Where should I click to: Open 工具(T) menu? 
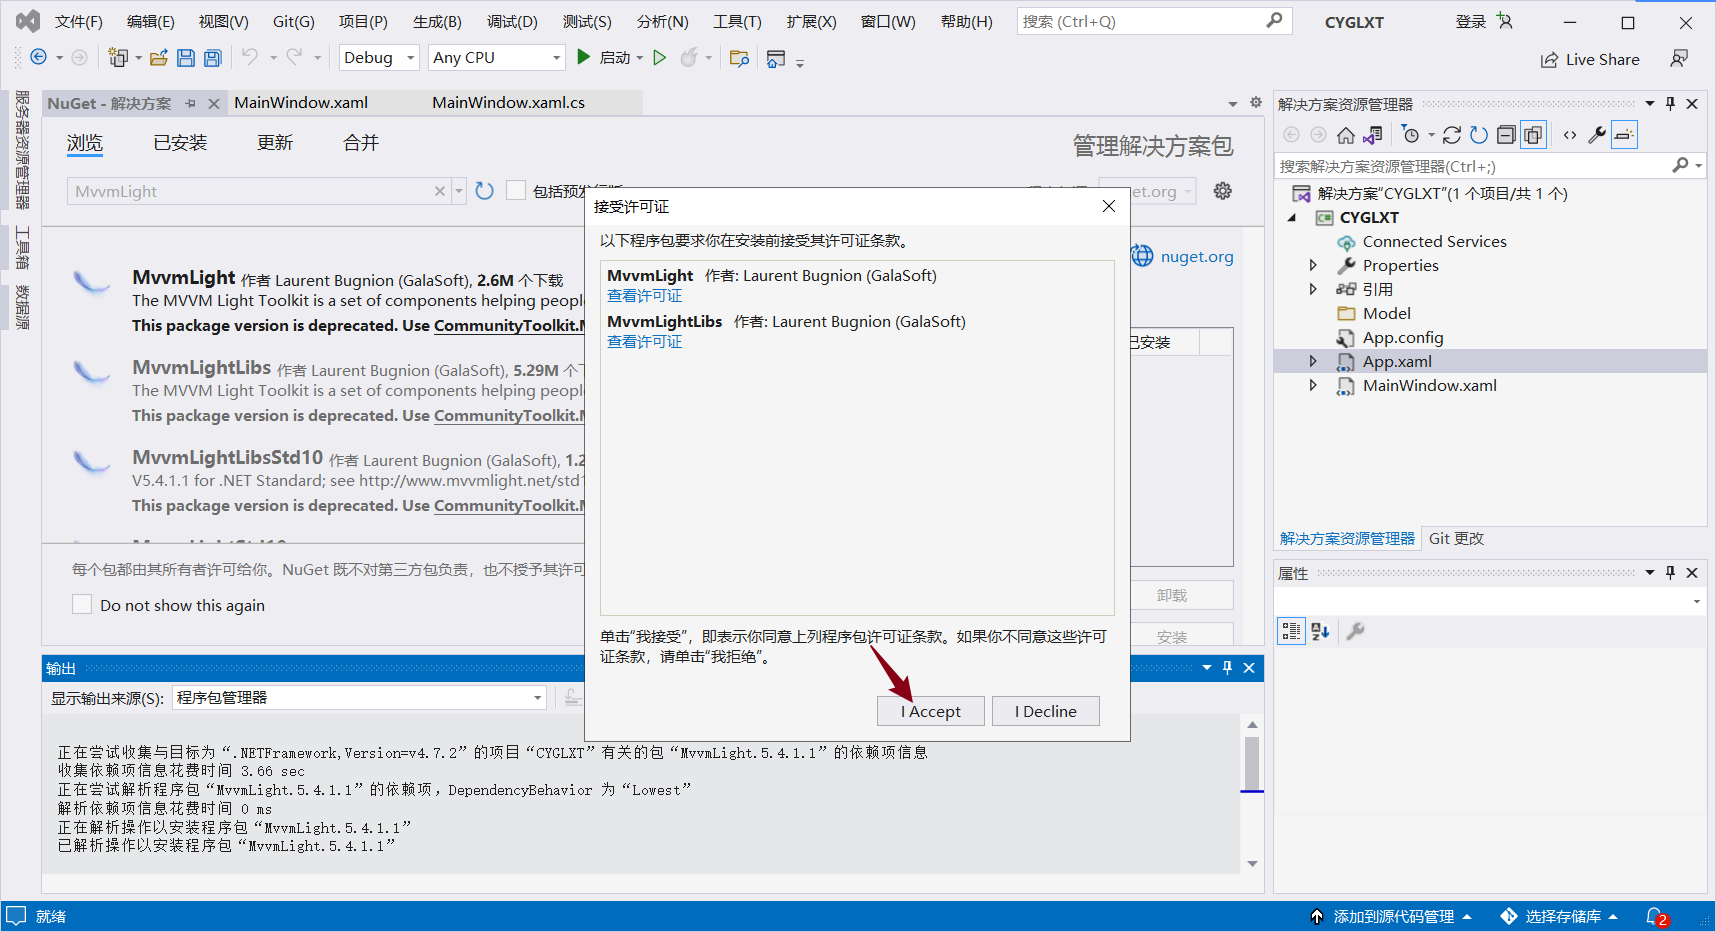click(x=737, y=21)
